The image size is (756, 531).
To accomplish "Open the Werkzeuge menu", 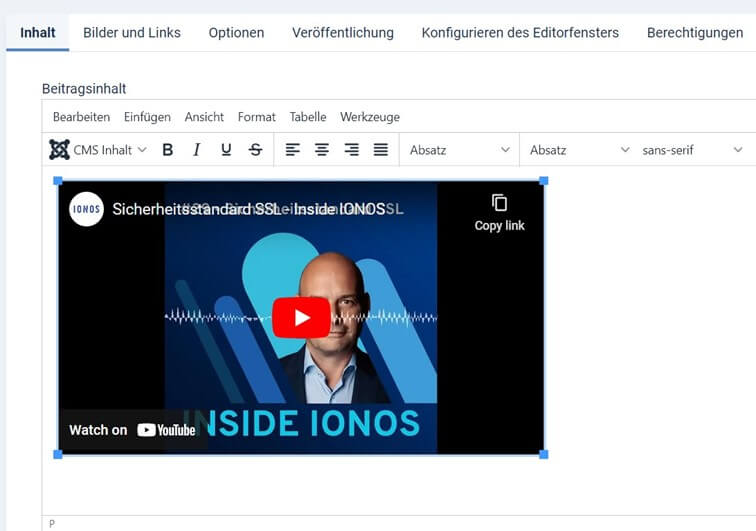I will (370, 117).
